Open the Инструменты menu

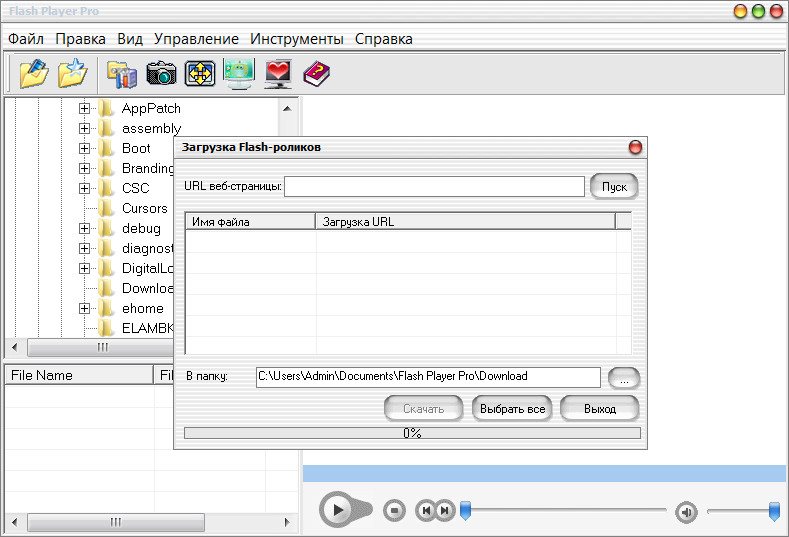(297, 39)
